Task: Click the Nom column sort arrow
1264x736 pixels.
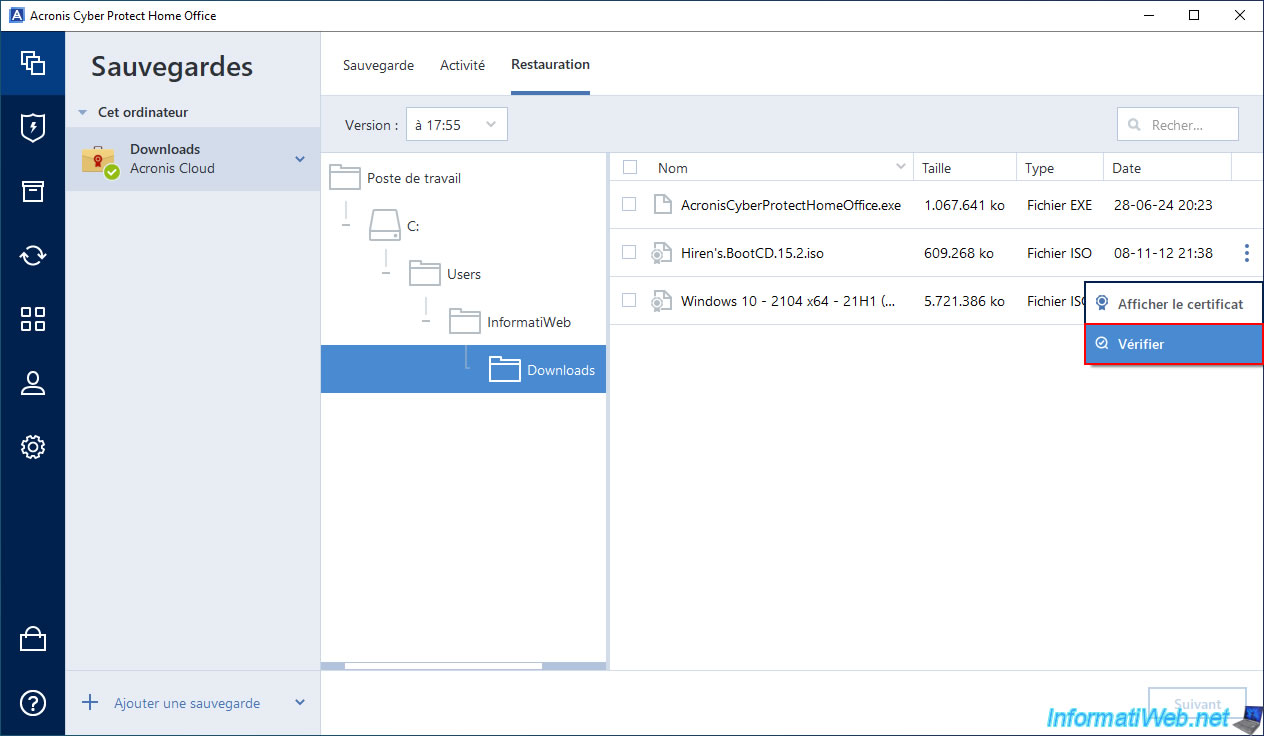Action: [x=901, y=167]
